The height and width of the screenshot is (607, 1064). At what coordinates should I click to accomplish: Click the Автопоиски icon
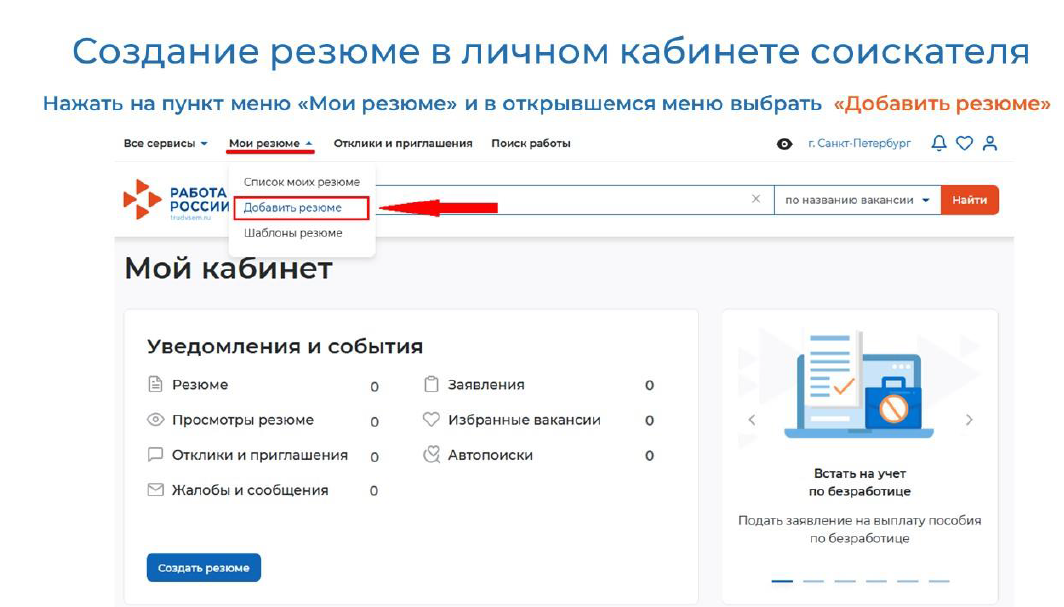pyautogui.click(x=431, y=454)
